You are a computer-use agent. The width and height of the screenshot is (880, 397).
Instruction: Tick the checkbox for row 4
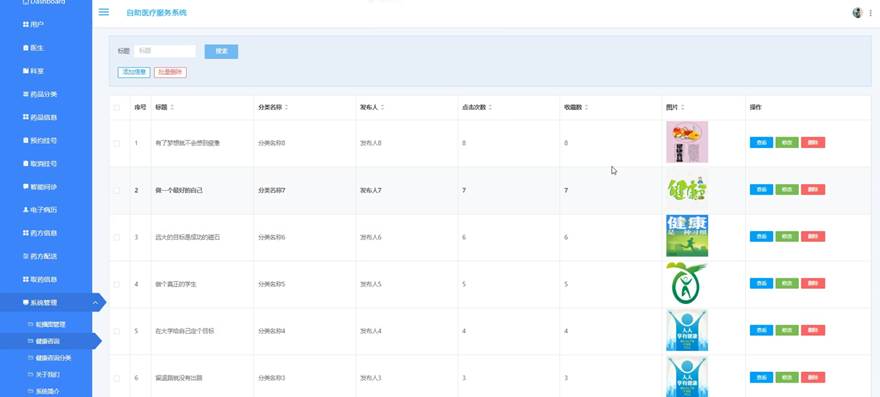coord(117,284)
